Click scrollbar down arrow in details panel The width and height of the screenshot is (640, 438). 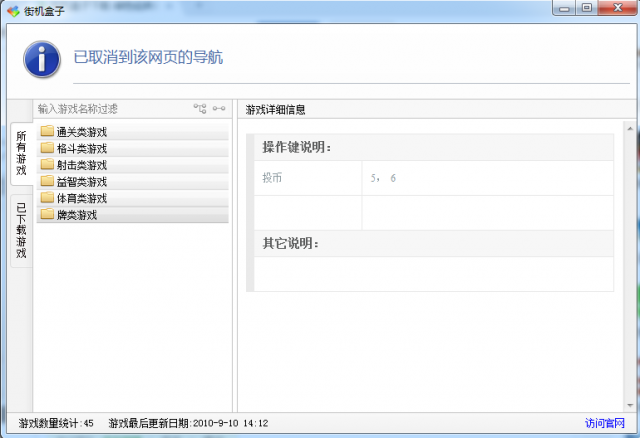[x=630, y=405]
